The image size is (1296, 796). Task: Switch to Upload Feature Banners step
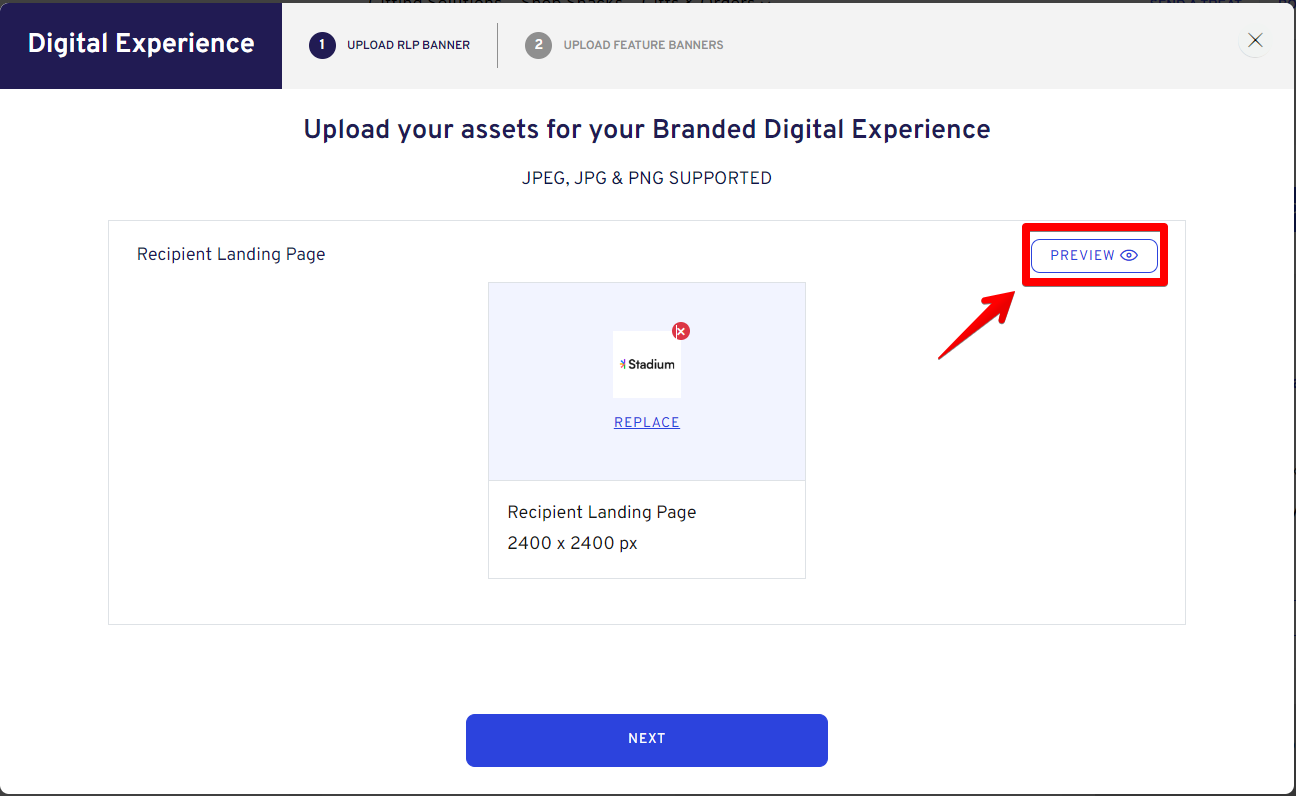[643, 45]
